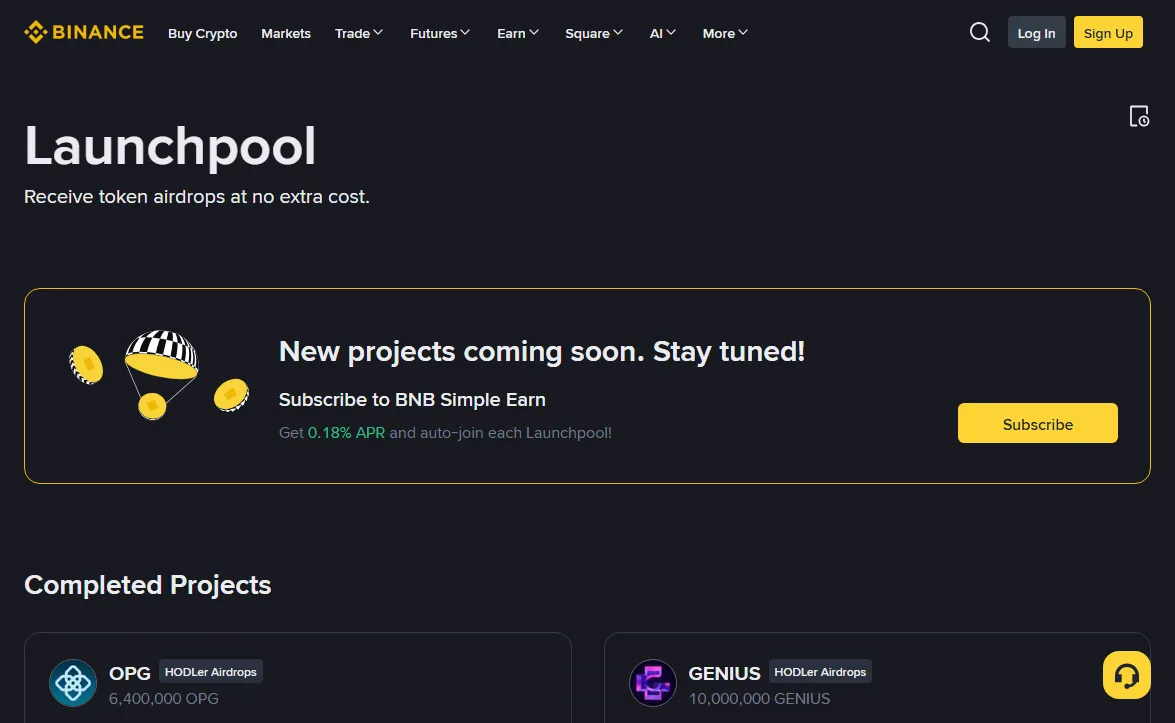Open the customer support headset chat
The height and width of the screenshot is (723, 1175).
(x=1126, y=675)
